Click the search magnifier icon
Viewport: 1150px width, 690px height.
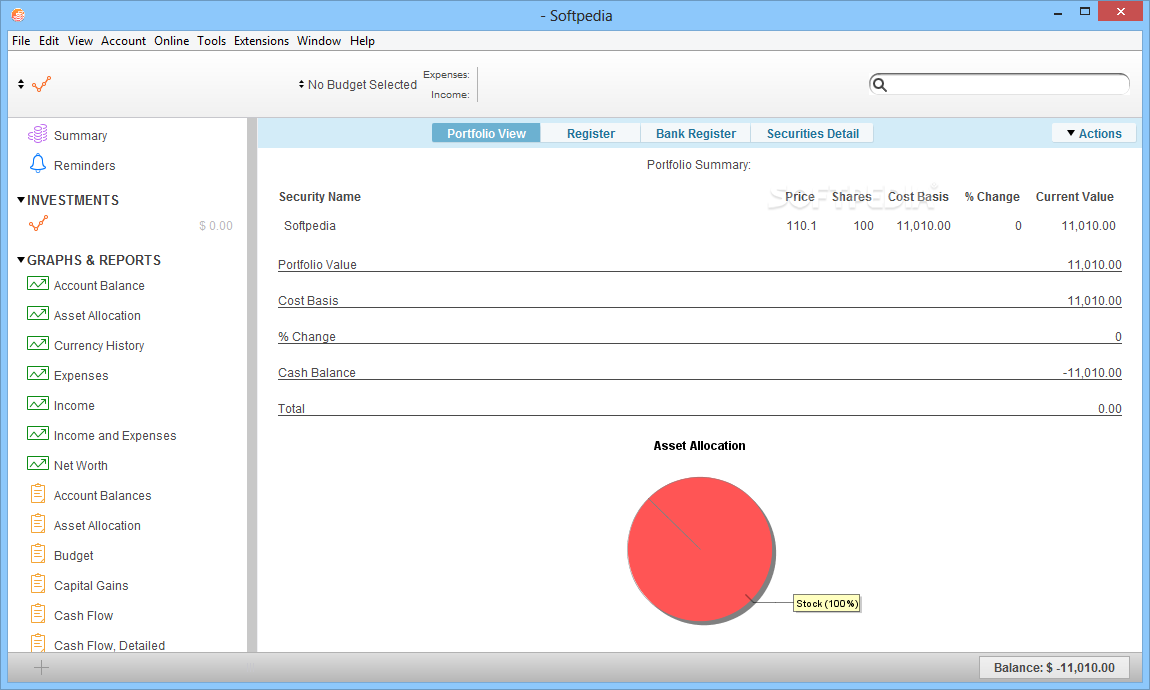tap(880, 85)
